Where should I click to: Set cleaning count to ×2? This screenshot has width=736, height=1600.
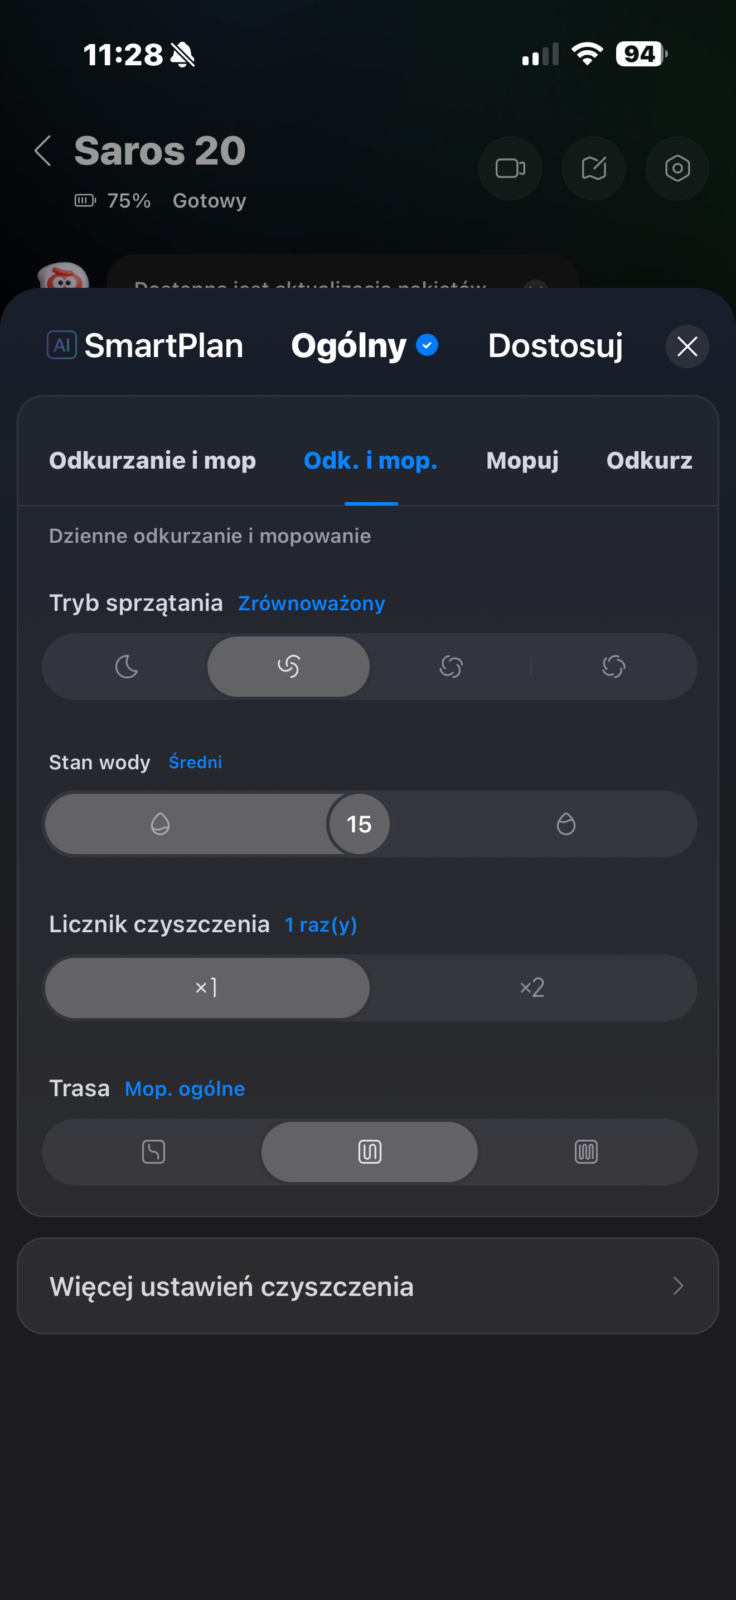click(x=532, y=988)
